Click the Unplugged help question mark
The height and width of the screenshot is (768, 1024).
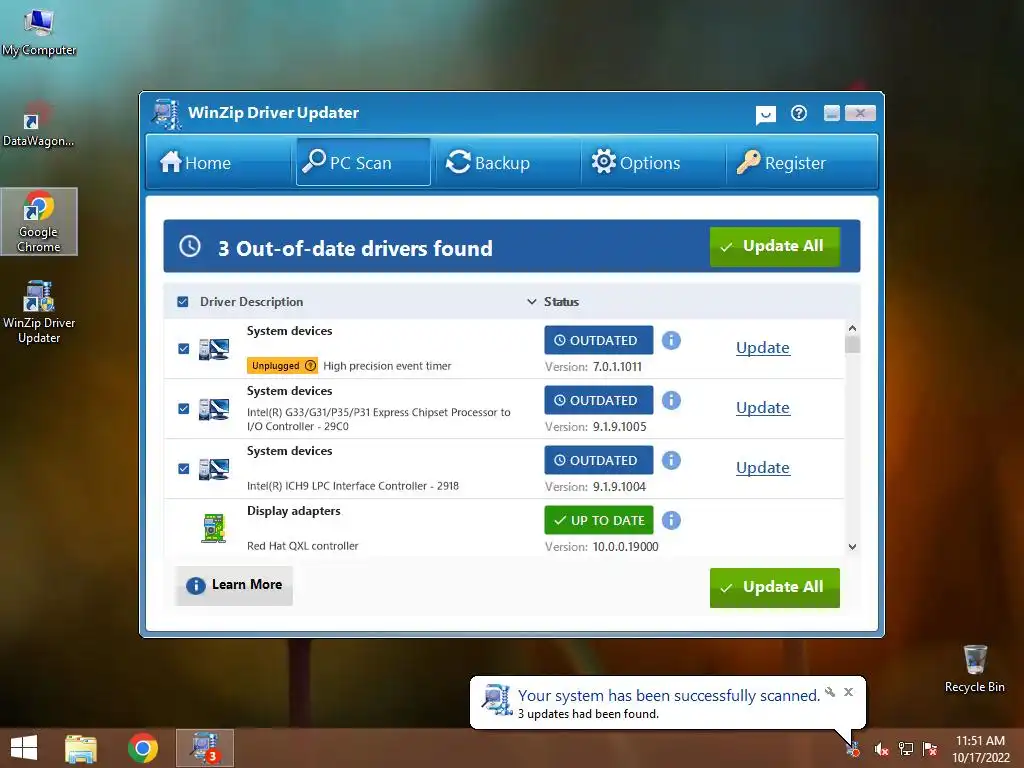click(310, 366)
